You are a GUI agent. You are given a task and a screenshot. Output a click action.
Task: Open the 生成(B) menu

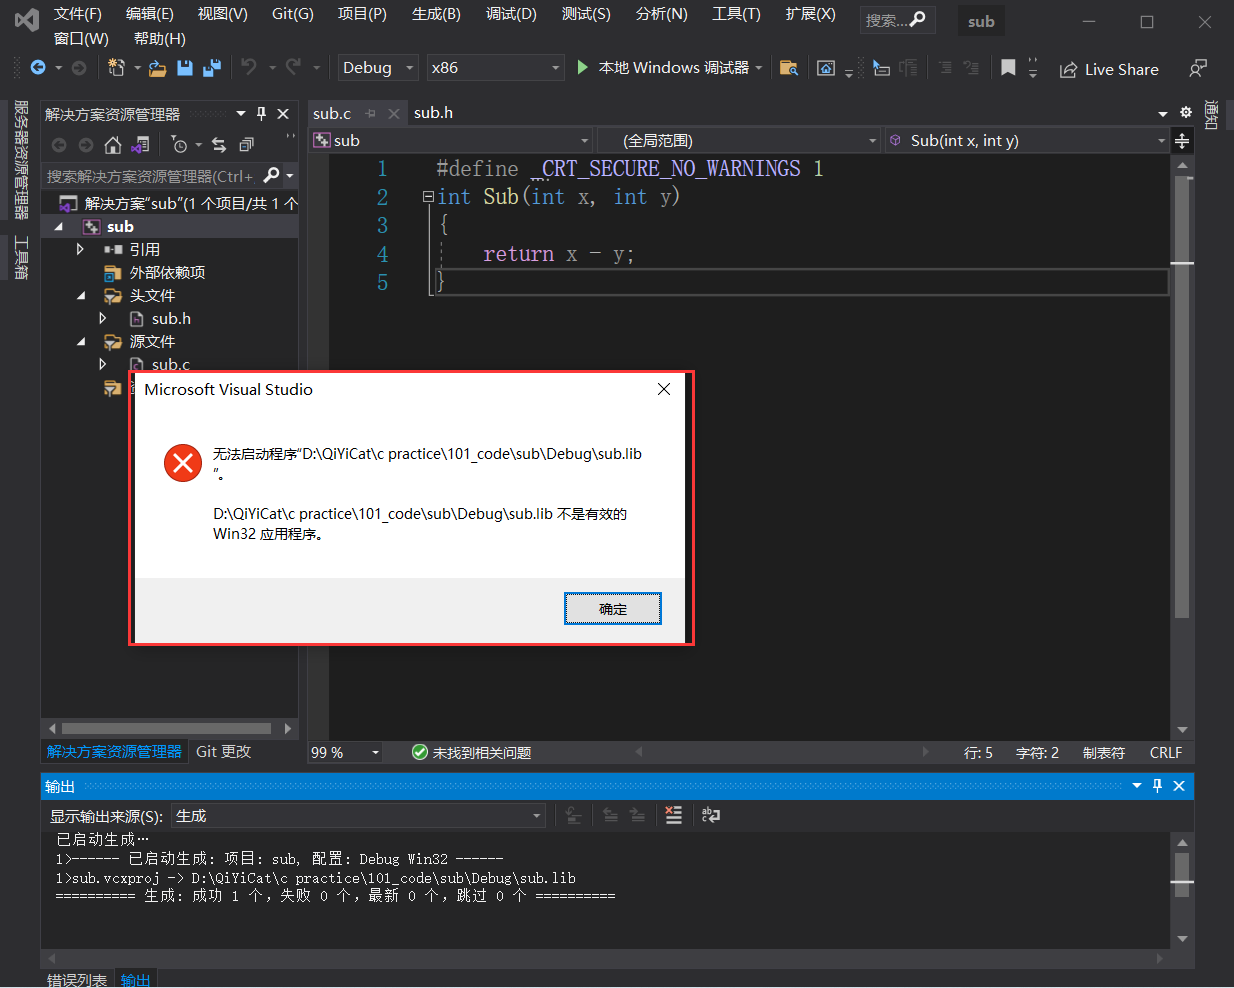tap(436, 14)
